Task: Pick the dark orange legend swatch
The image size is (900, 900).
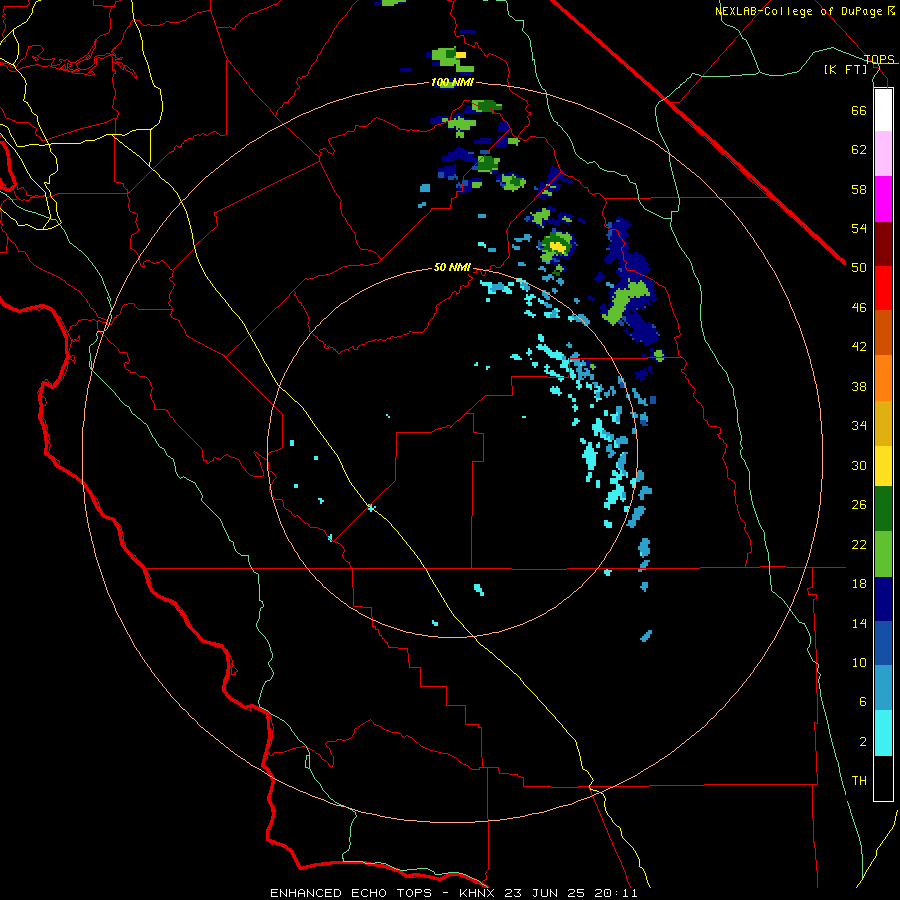Action: coord(883,332)
